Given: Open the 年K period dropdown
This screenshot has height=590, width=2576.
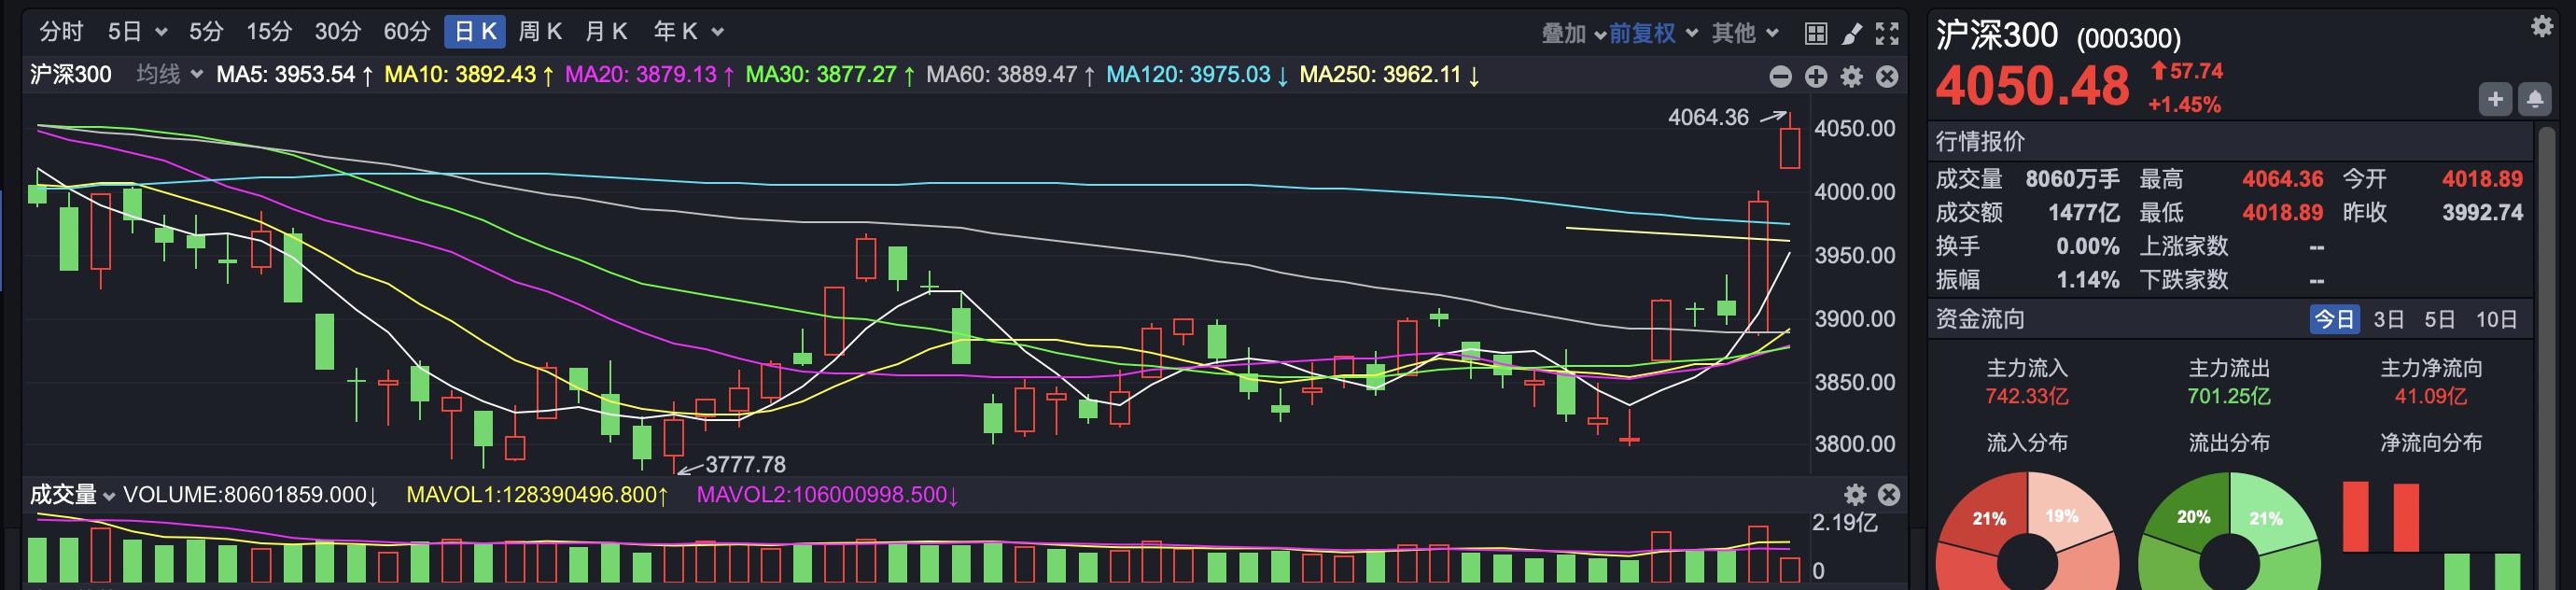Looking at the screenshot, I should point(688,32).
